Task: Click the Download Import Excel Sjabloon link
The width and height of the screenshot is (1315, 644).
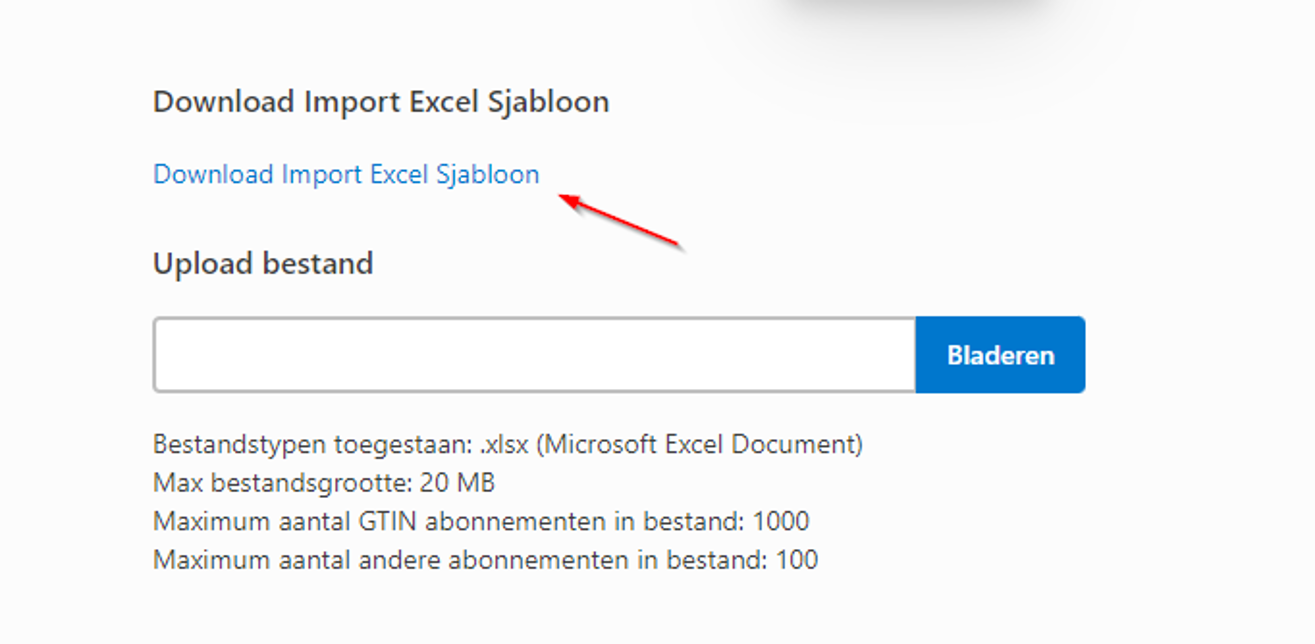Action: (x=345, y=175)
